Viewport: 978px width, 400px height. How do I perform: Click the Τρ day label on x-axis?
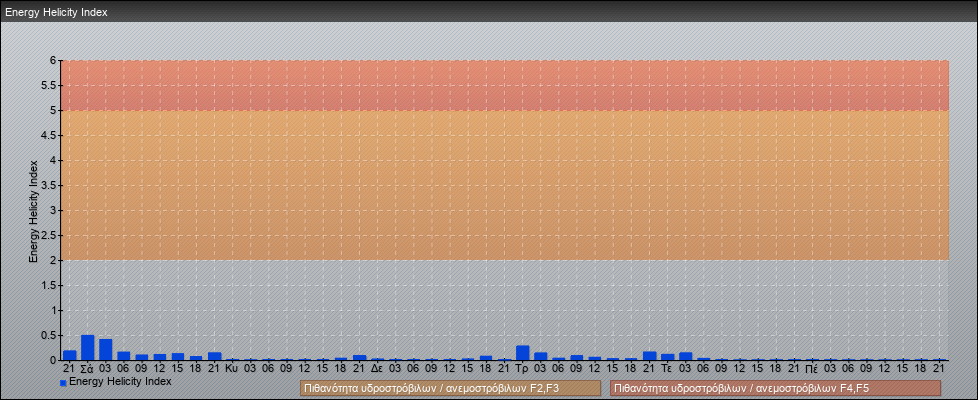click(x=523, y=369)
